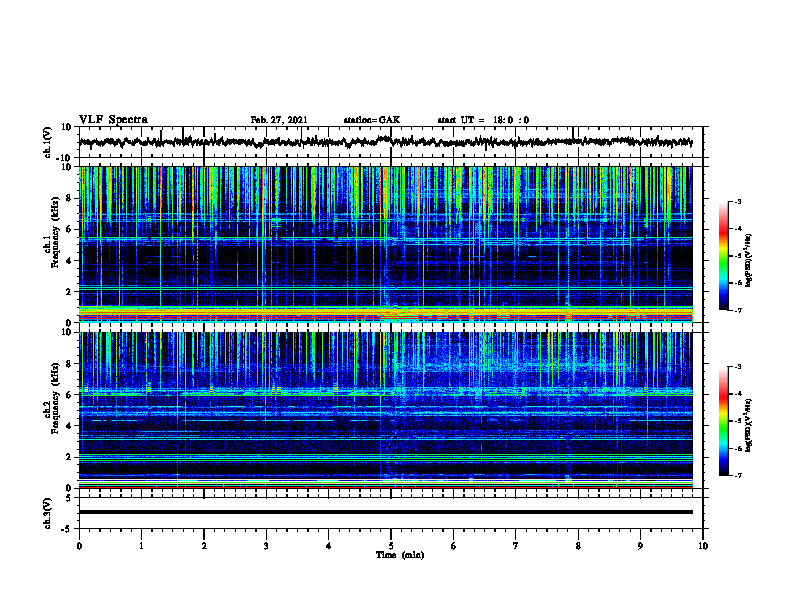
Task: Click the ch.1 frequency axis "4" tick label
Action: tap(69, 261)
